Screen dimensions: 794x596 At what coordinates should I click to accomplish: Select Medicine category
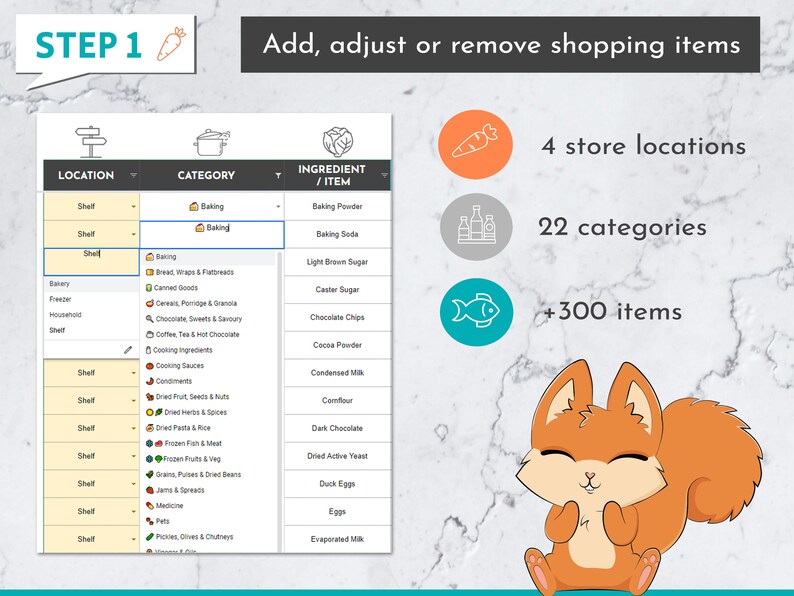[x=209, y=505]
